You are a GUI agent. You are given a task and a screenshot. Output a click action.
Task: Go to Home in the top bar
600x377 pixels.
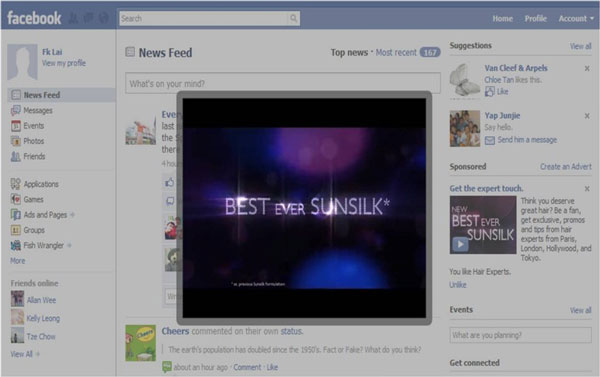(502, 18)
